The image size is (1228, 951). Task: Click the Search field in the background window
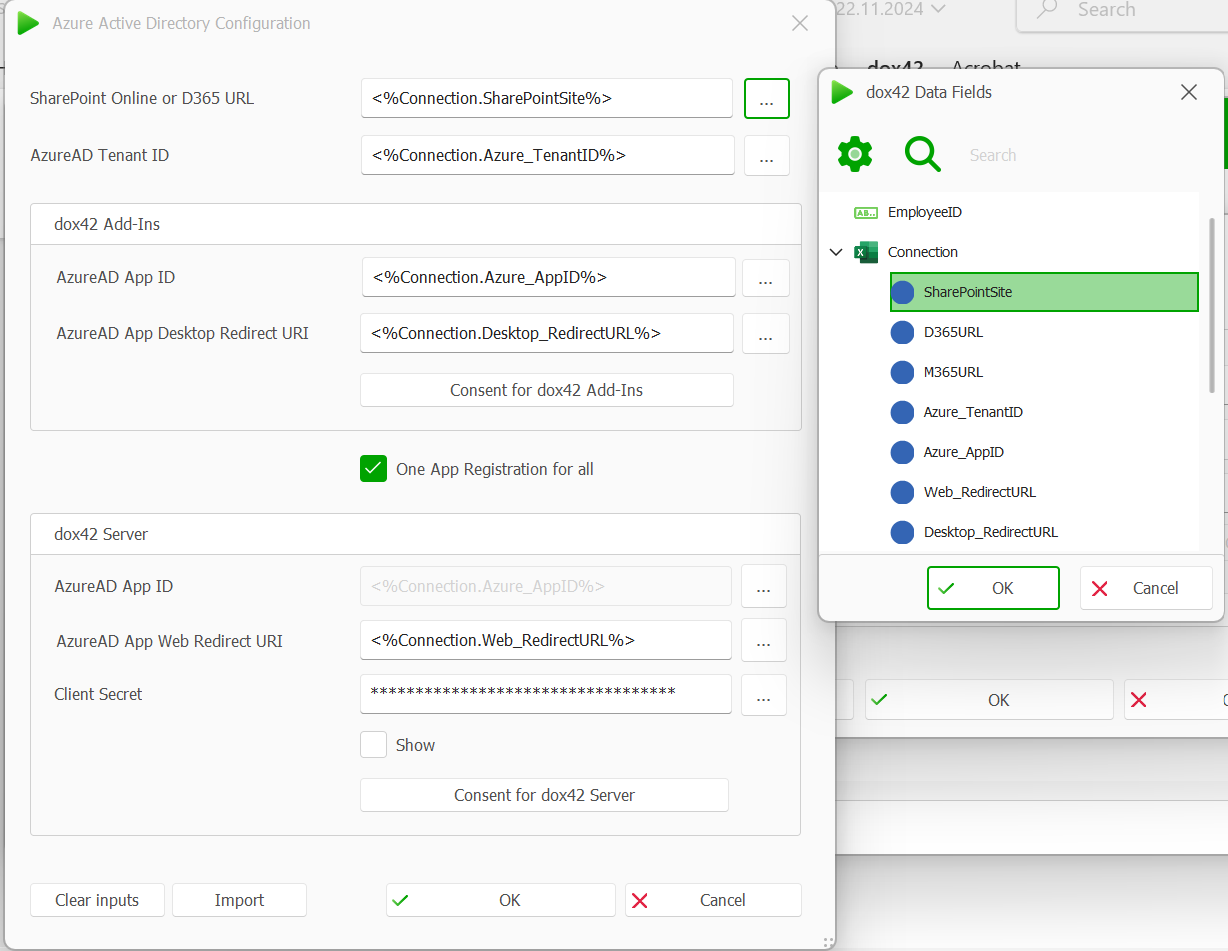click(1122, 12)
